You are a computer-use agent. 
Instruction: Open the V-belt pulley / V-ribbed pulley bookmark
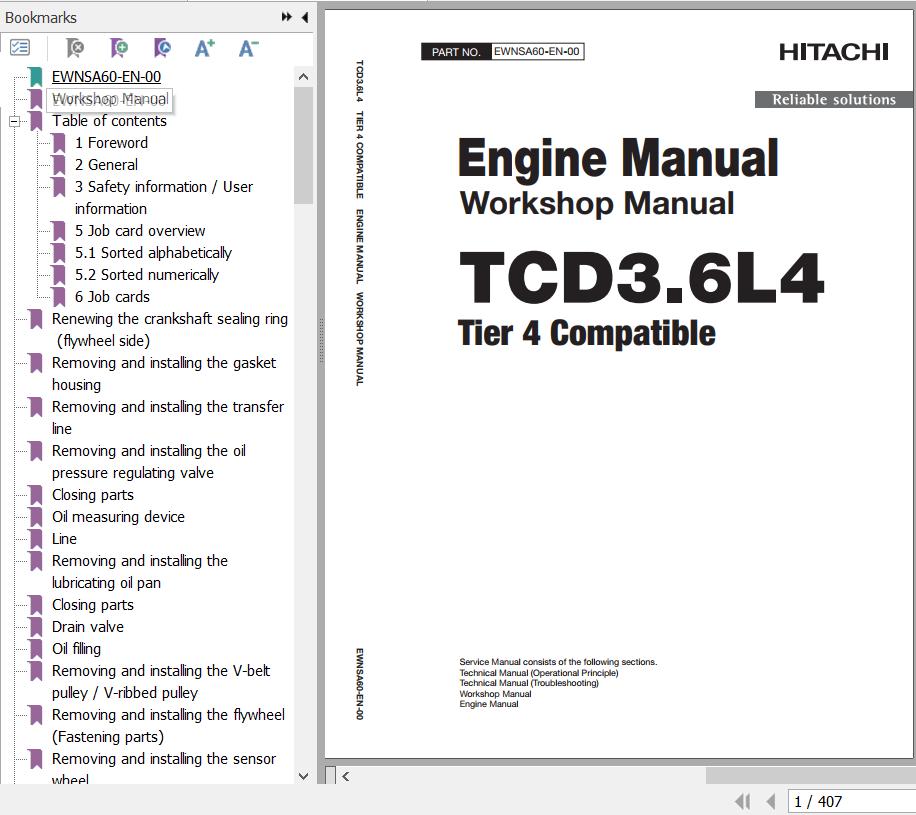(161, 682)
